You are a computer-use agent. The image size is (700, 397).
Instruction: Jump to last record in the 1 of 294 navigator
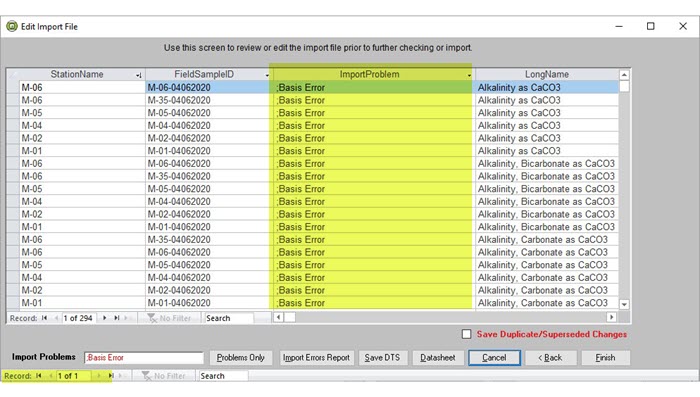117,318
